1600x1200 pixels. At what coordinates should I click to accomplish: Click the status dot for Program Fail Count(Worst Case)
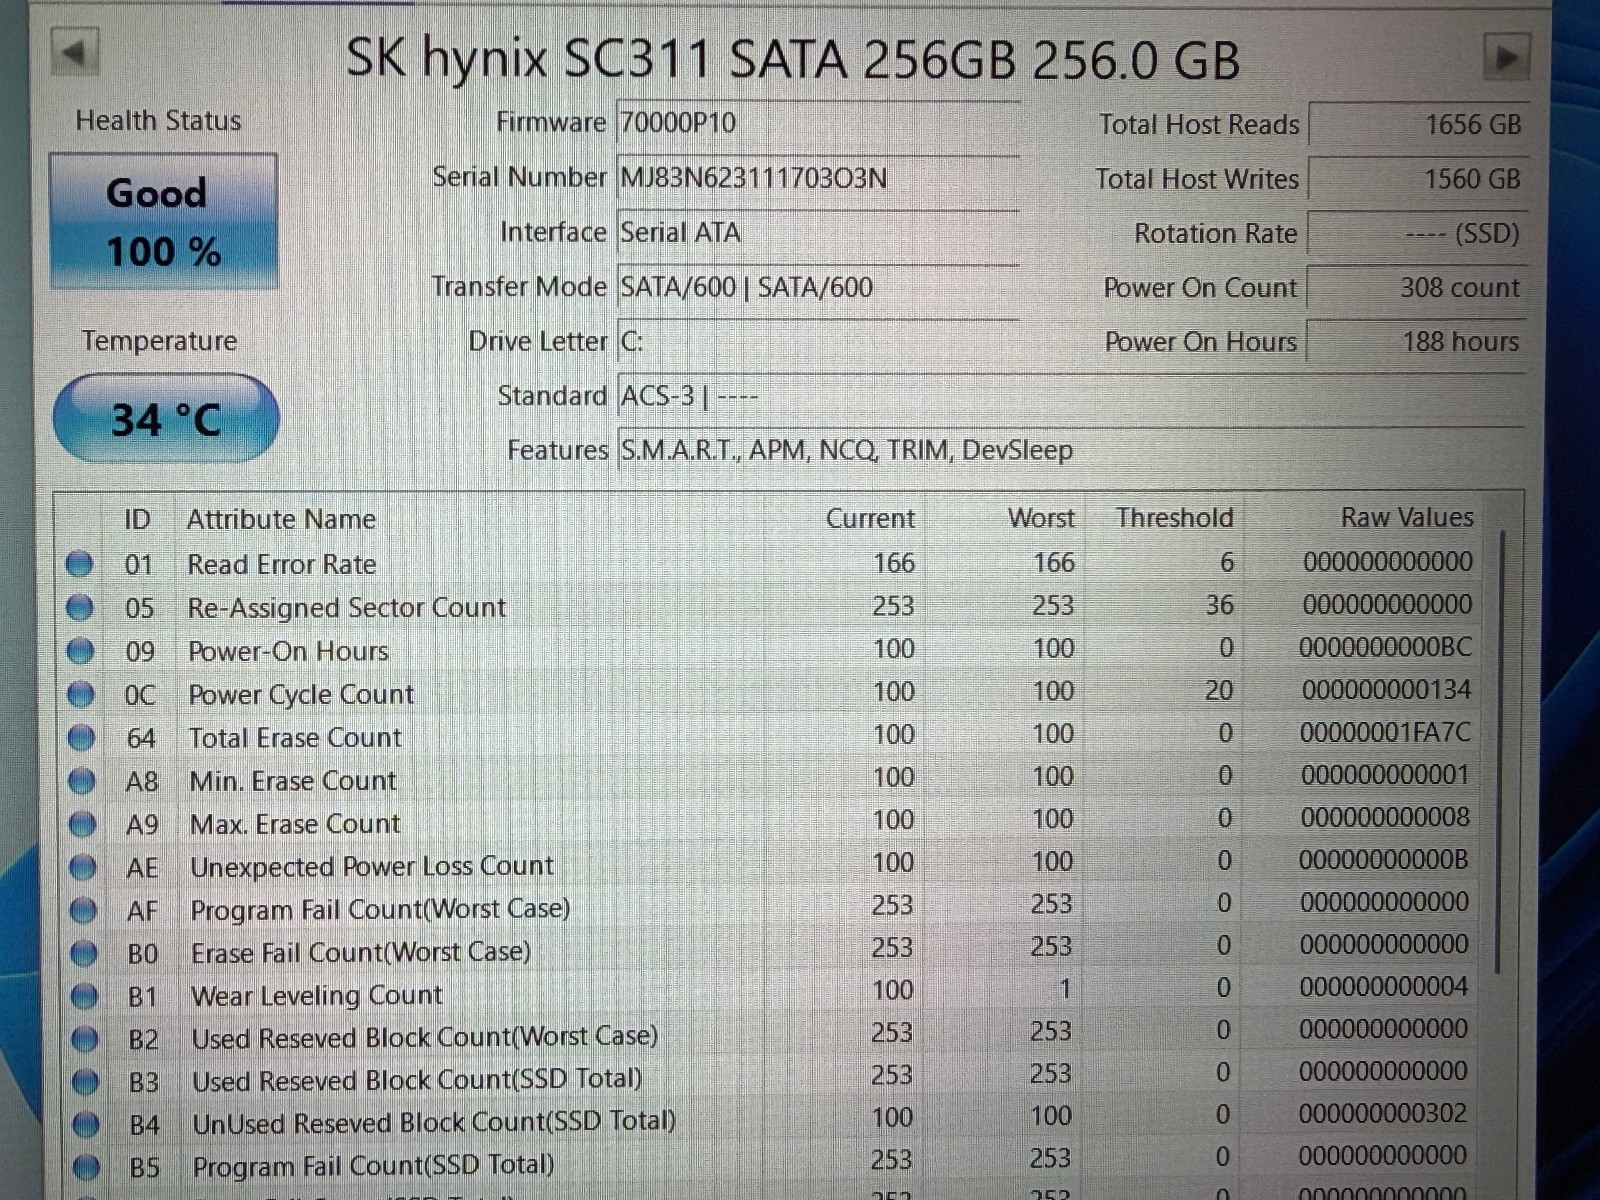click(84, 910)
